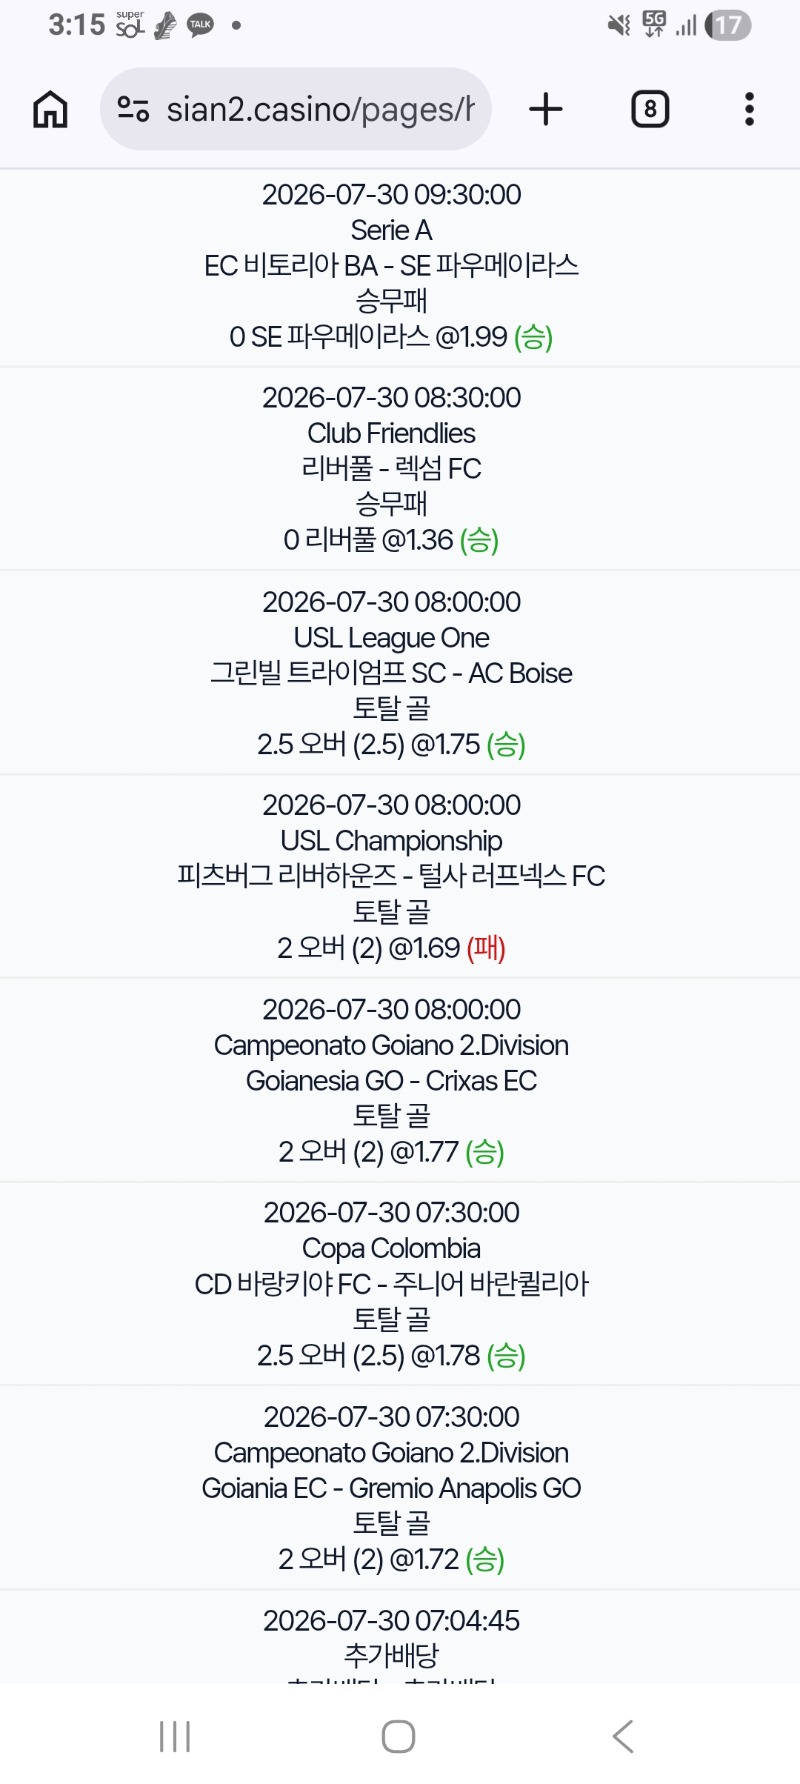Tap the site settings icon in address bar
The height and width of the screenshot is (1784, 800).
pos(133,109)
